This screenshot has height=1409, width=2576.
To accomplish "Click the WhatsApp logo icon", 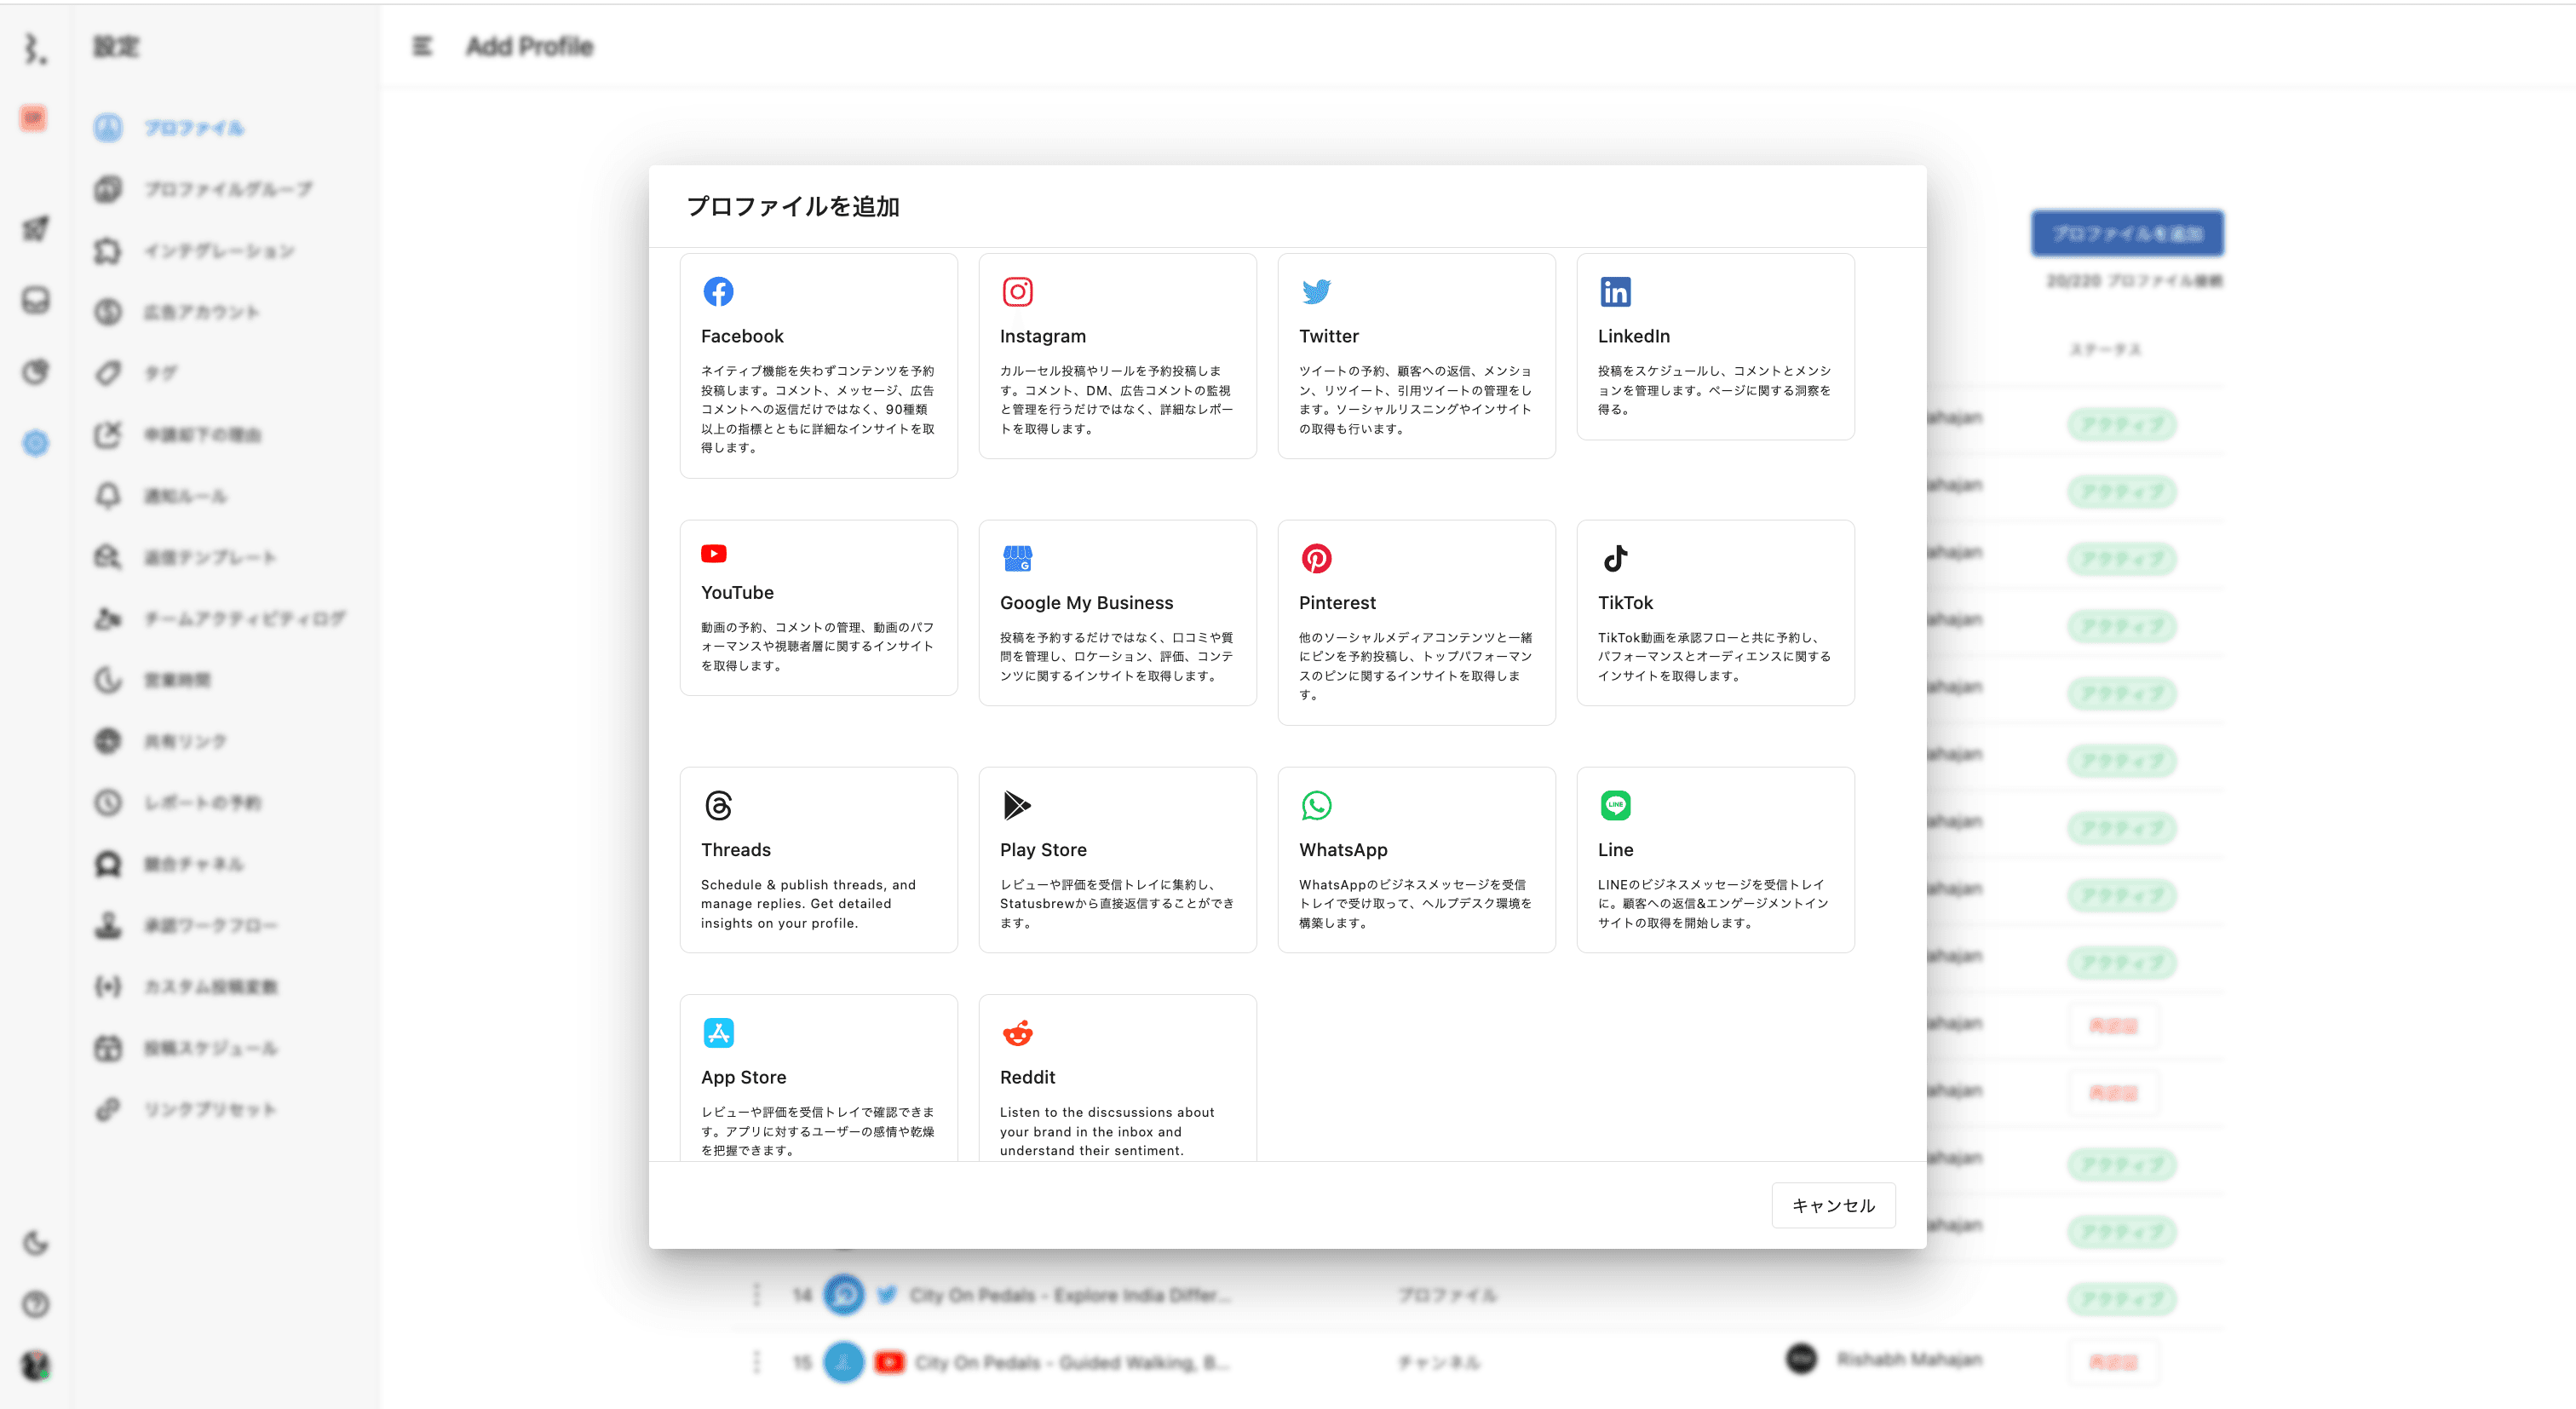I will [x=1316, y=805].
